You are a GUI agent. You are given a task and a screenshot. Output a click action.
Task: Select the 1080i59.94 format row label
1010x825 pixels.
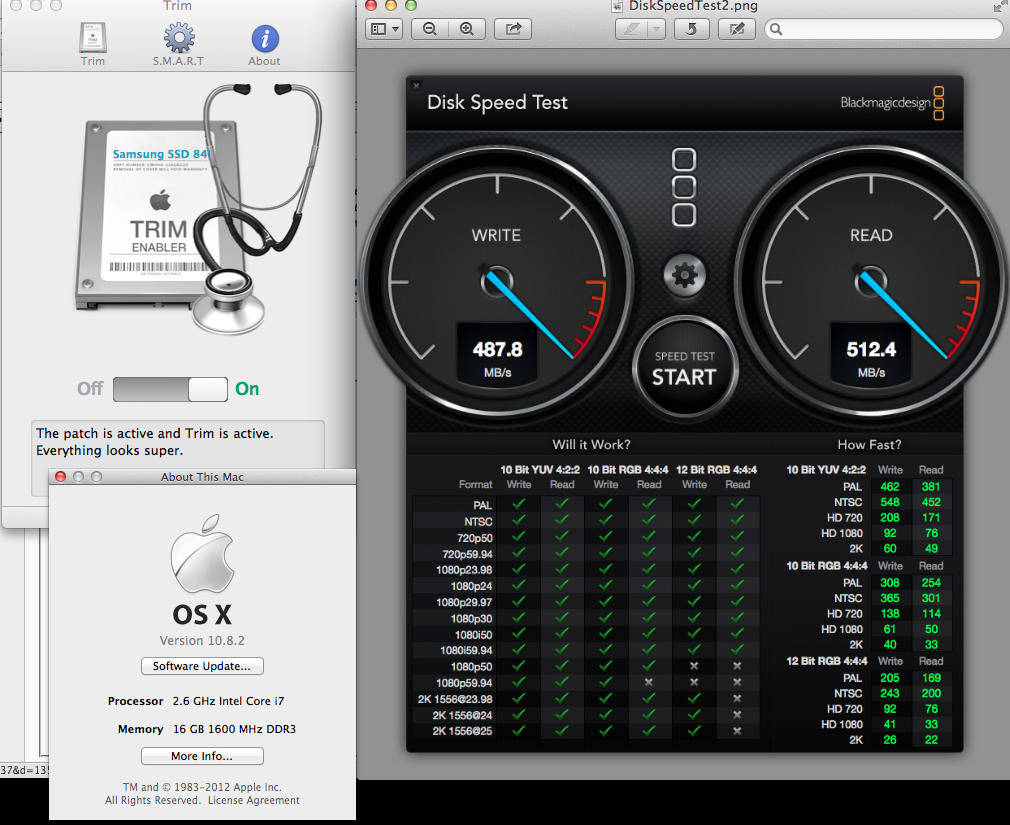tap(466, 650)
